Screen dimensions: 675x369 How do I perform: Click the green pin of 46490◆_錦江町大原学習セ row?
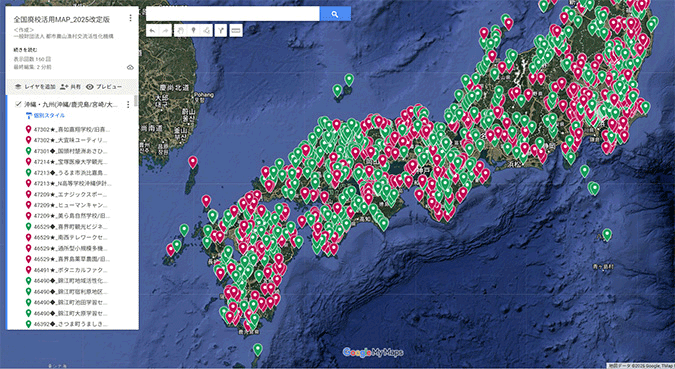(28, 313)
